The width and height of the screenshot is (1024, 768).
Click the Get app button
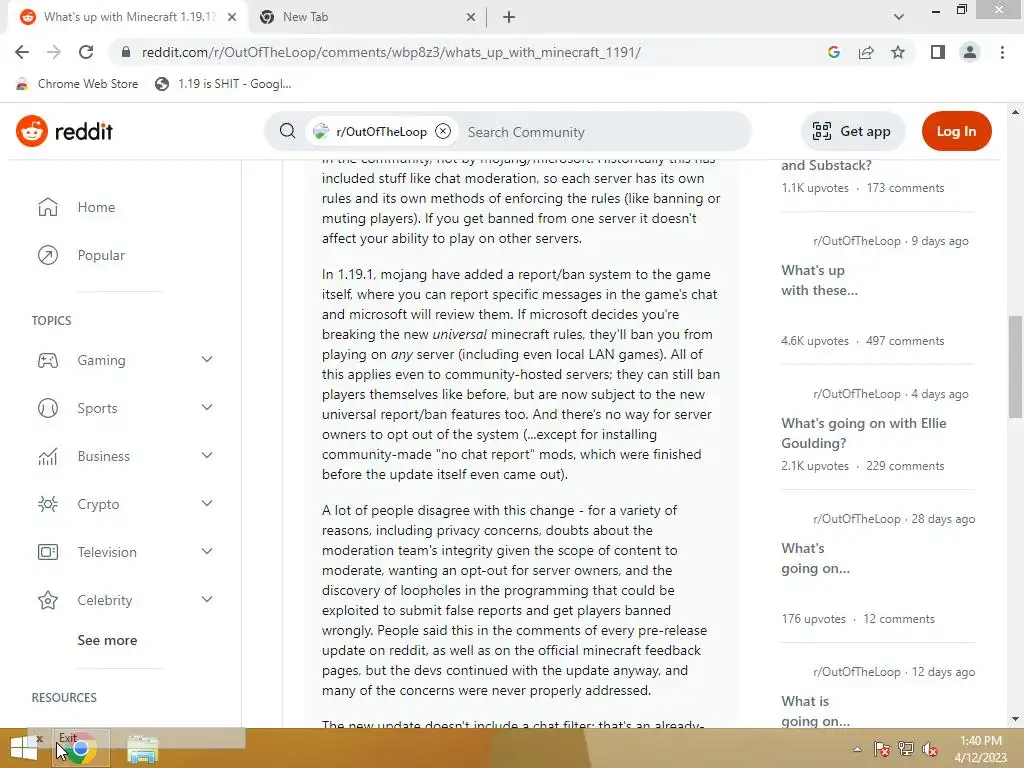click(852, 131)
